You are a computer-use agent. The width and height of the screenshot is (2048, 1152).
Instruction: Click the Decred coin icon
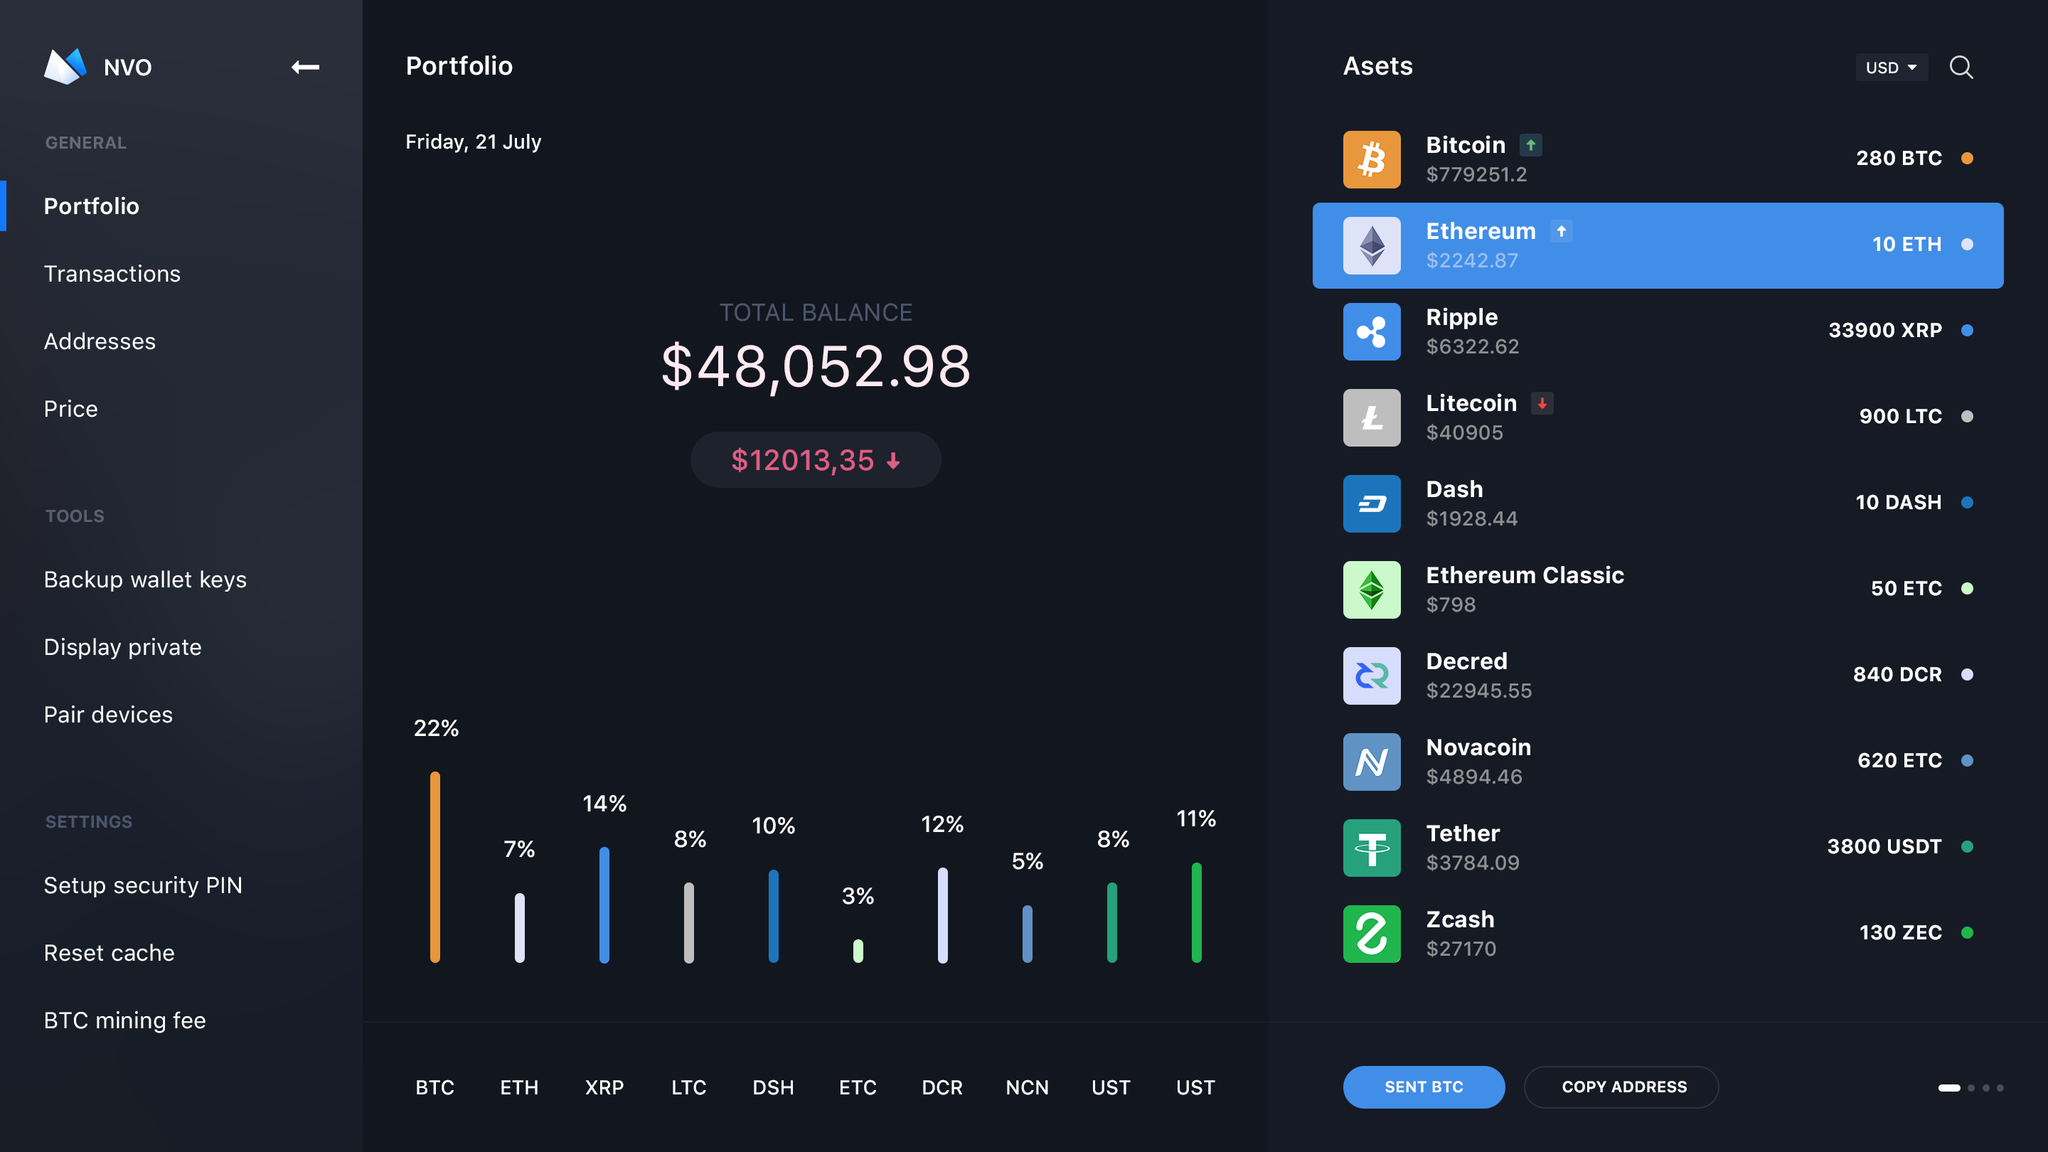(1372, 675)
